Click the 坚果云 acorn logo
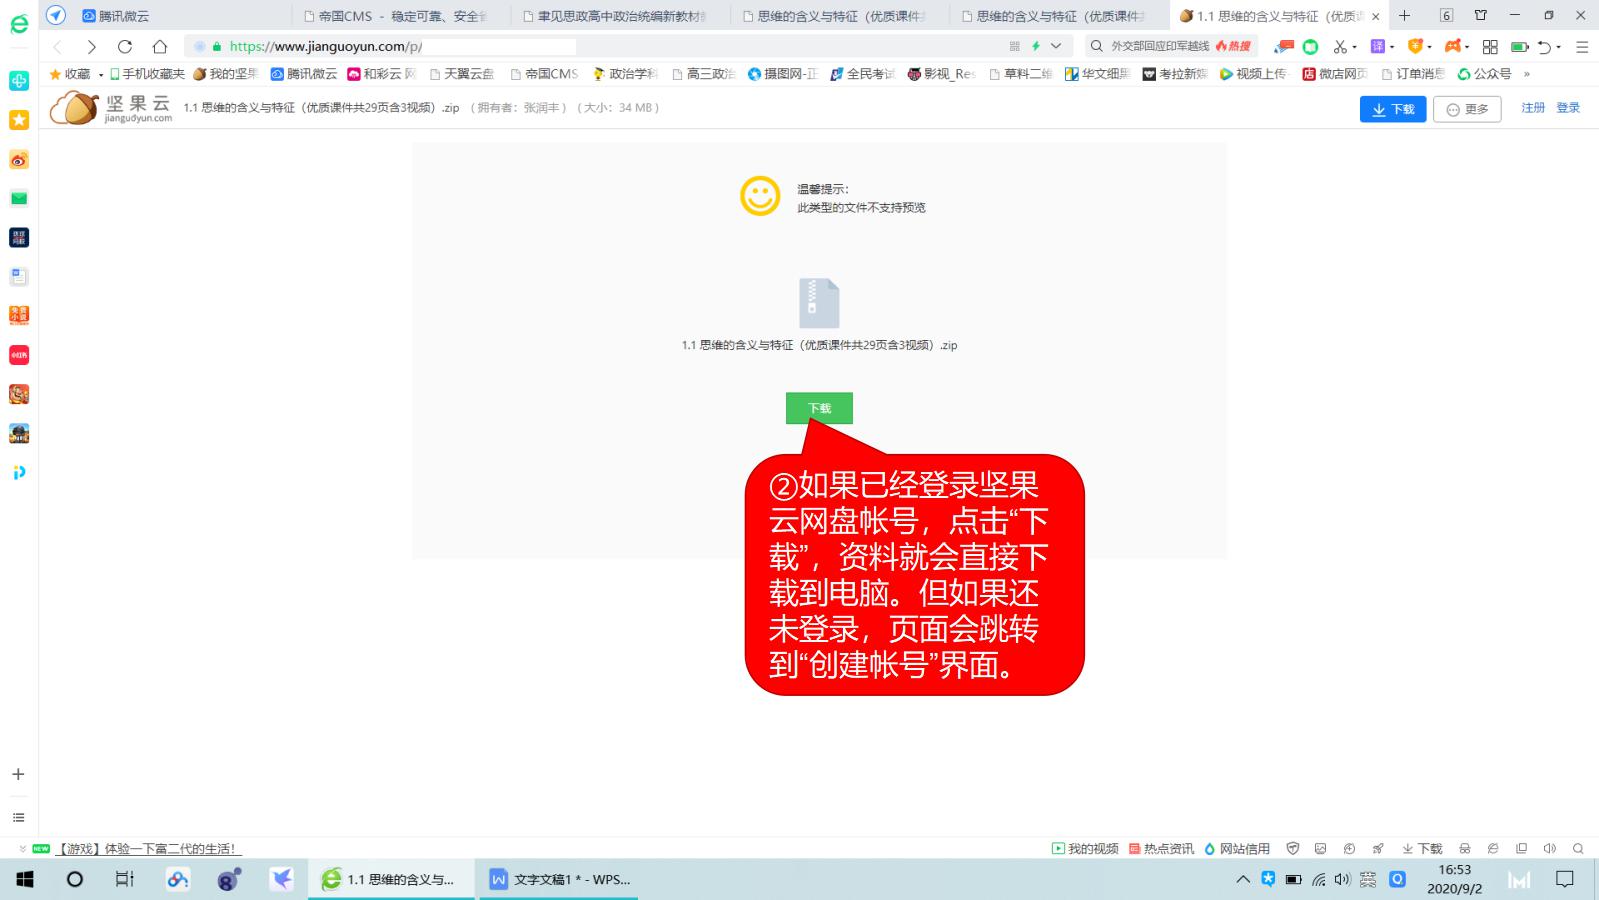This screenshot has height=900, width=1599. point(111,108)
